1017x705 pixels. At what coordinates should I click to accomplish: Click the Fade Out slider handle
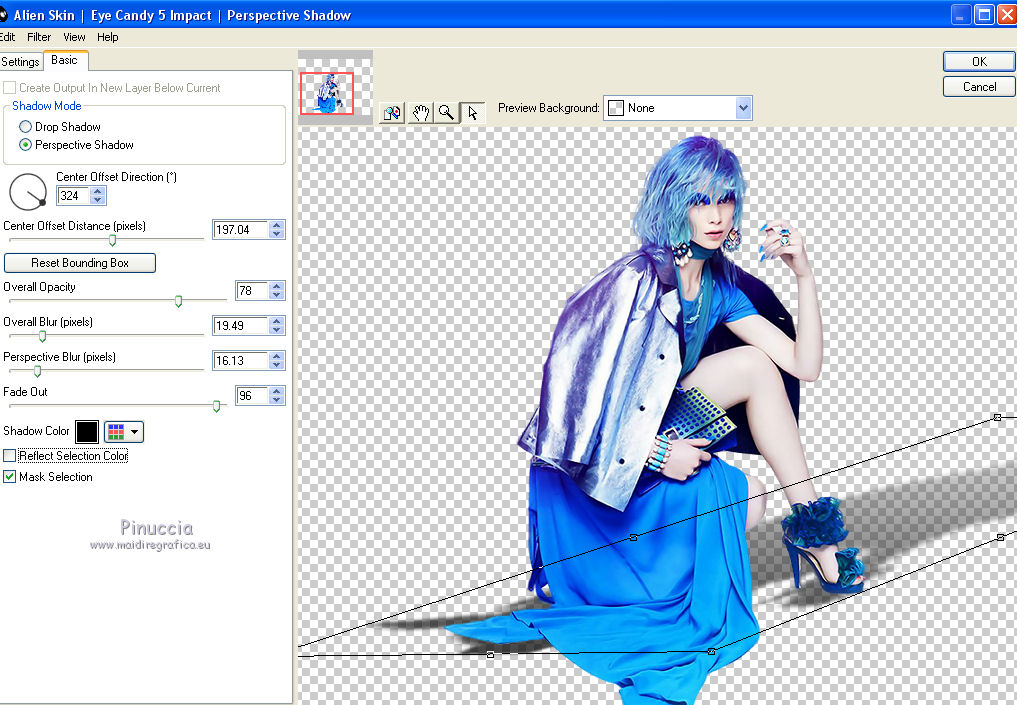217,406
